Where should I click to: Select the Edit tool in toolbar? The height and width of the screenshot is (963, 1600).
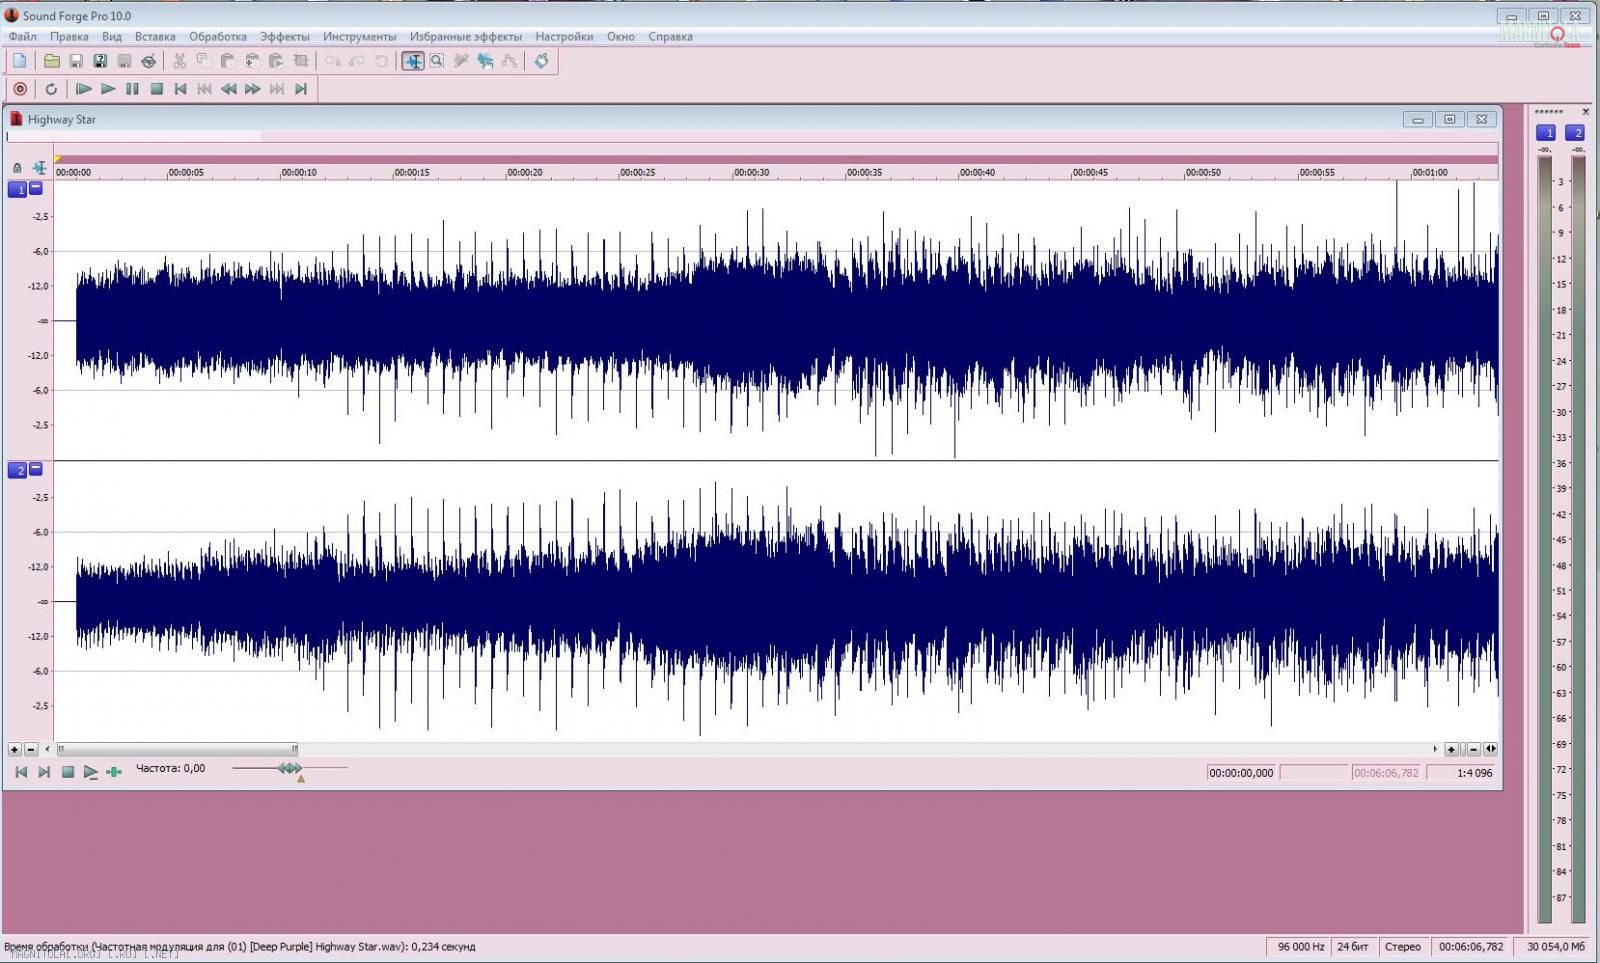(412, 61)
